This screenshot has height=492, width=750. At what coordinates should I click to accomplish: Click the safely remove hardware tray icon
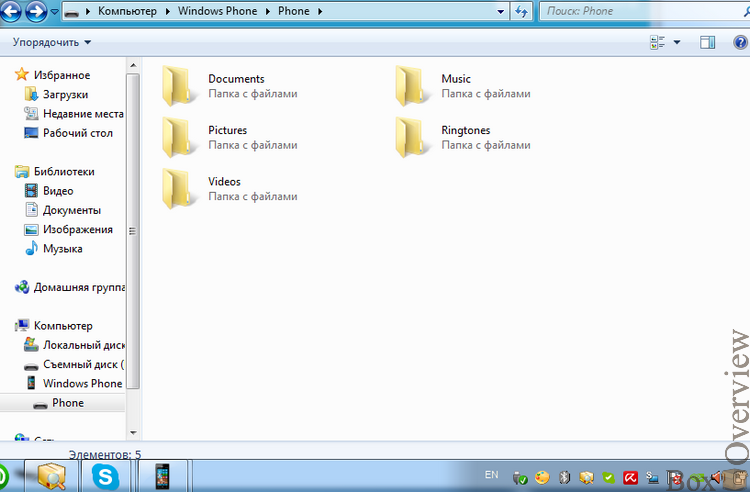tap(520, 477)
